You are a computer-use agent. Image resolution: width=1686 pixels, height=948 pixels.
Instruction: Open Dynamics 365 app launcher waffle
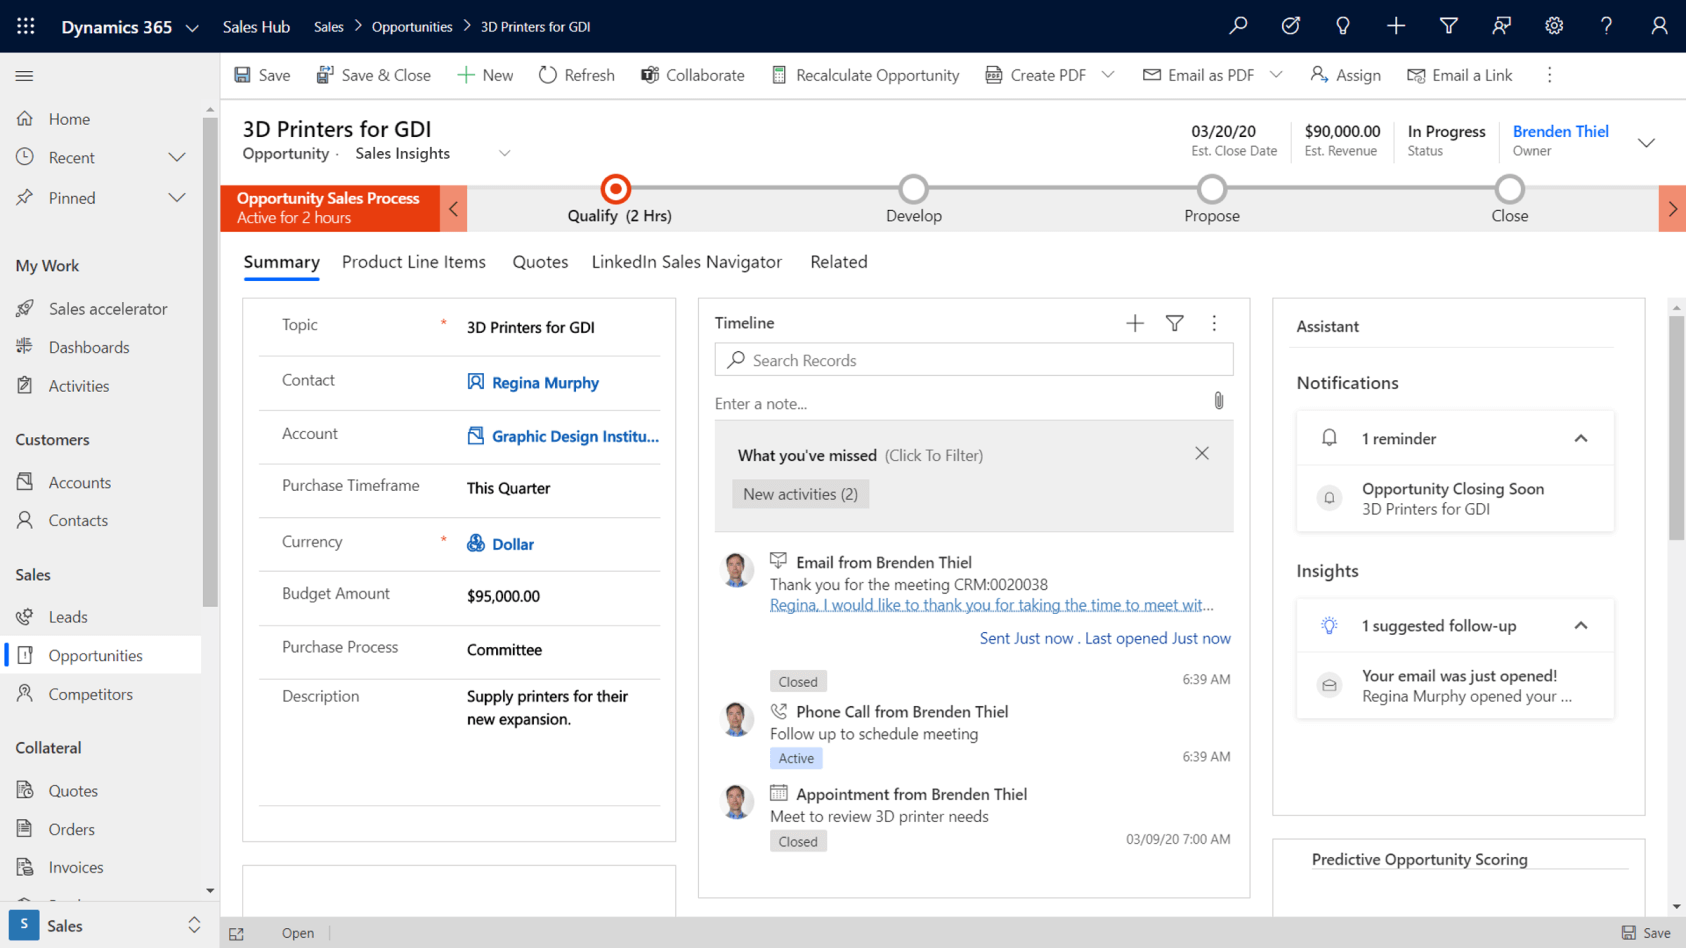(x=26, y=26)
